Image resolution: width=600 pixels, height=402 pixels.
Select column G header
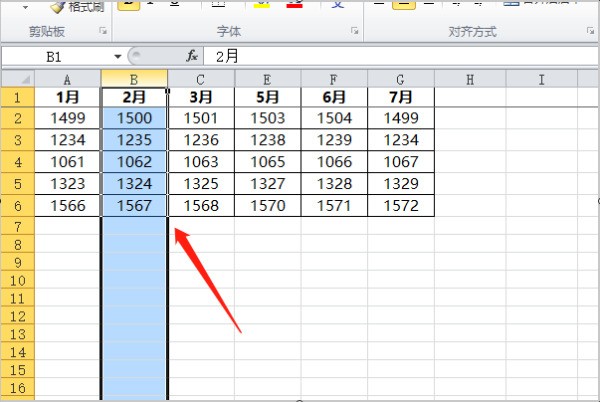(x=401, y=80)
